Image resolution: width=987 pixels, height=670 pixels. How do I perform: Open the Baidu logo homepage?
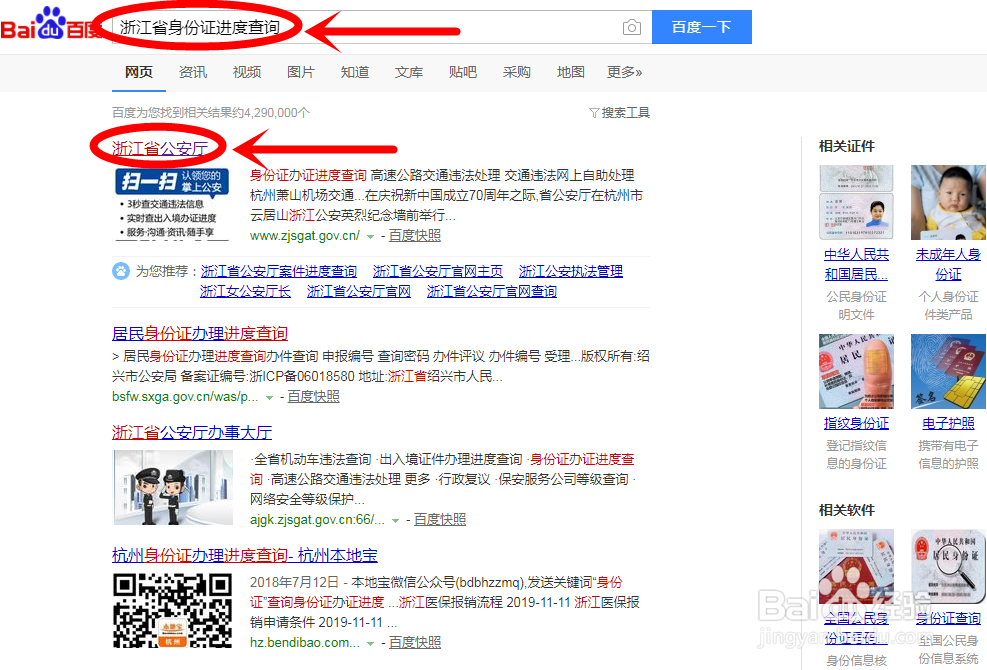52,24
